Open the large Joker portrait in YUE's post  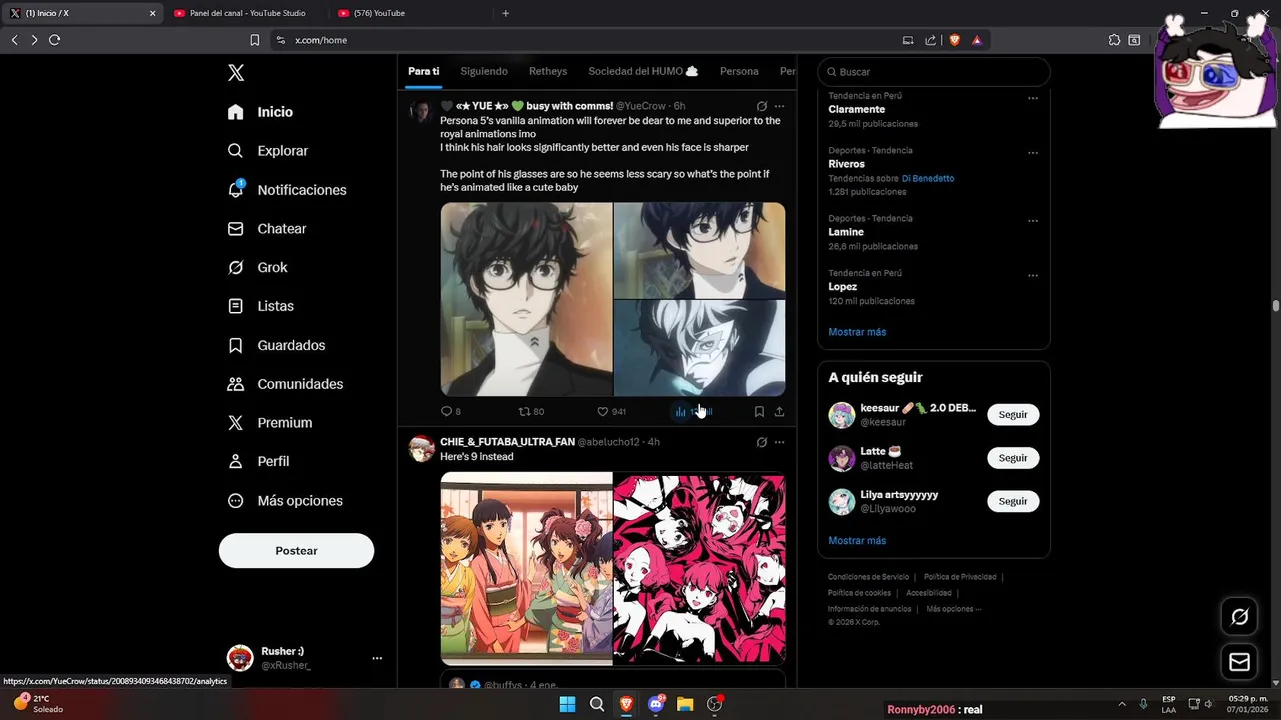[x=526, y=299]
